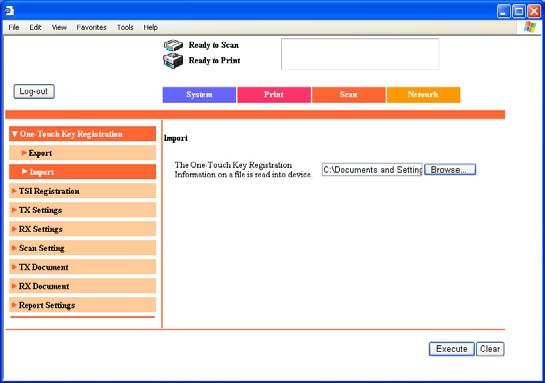Switch to the Print tab

click(274, 95)
